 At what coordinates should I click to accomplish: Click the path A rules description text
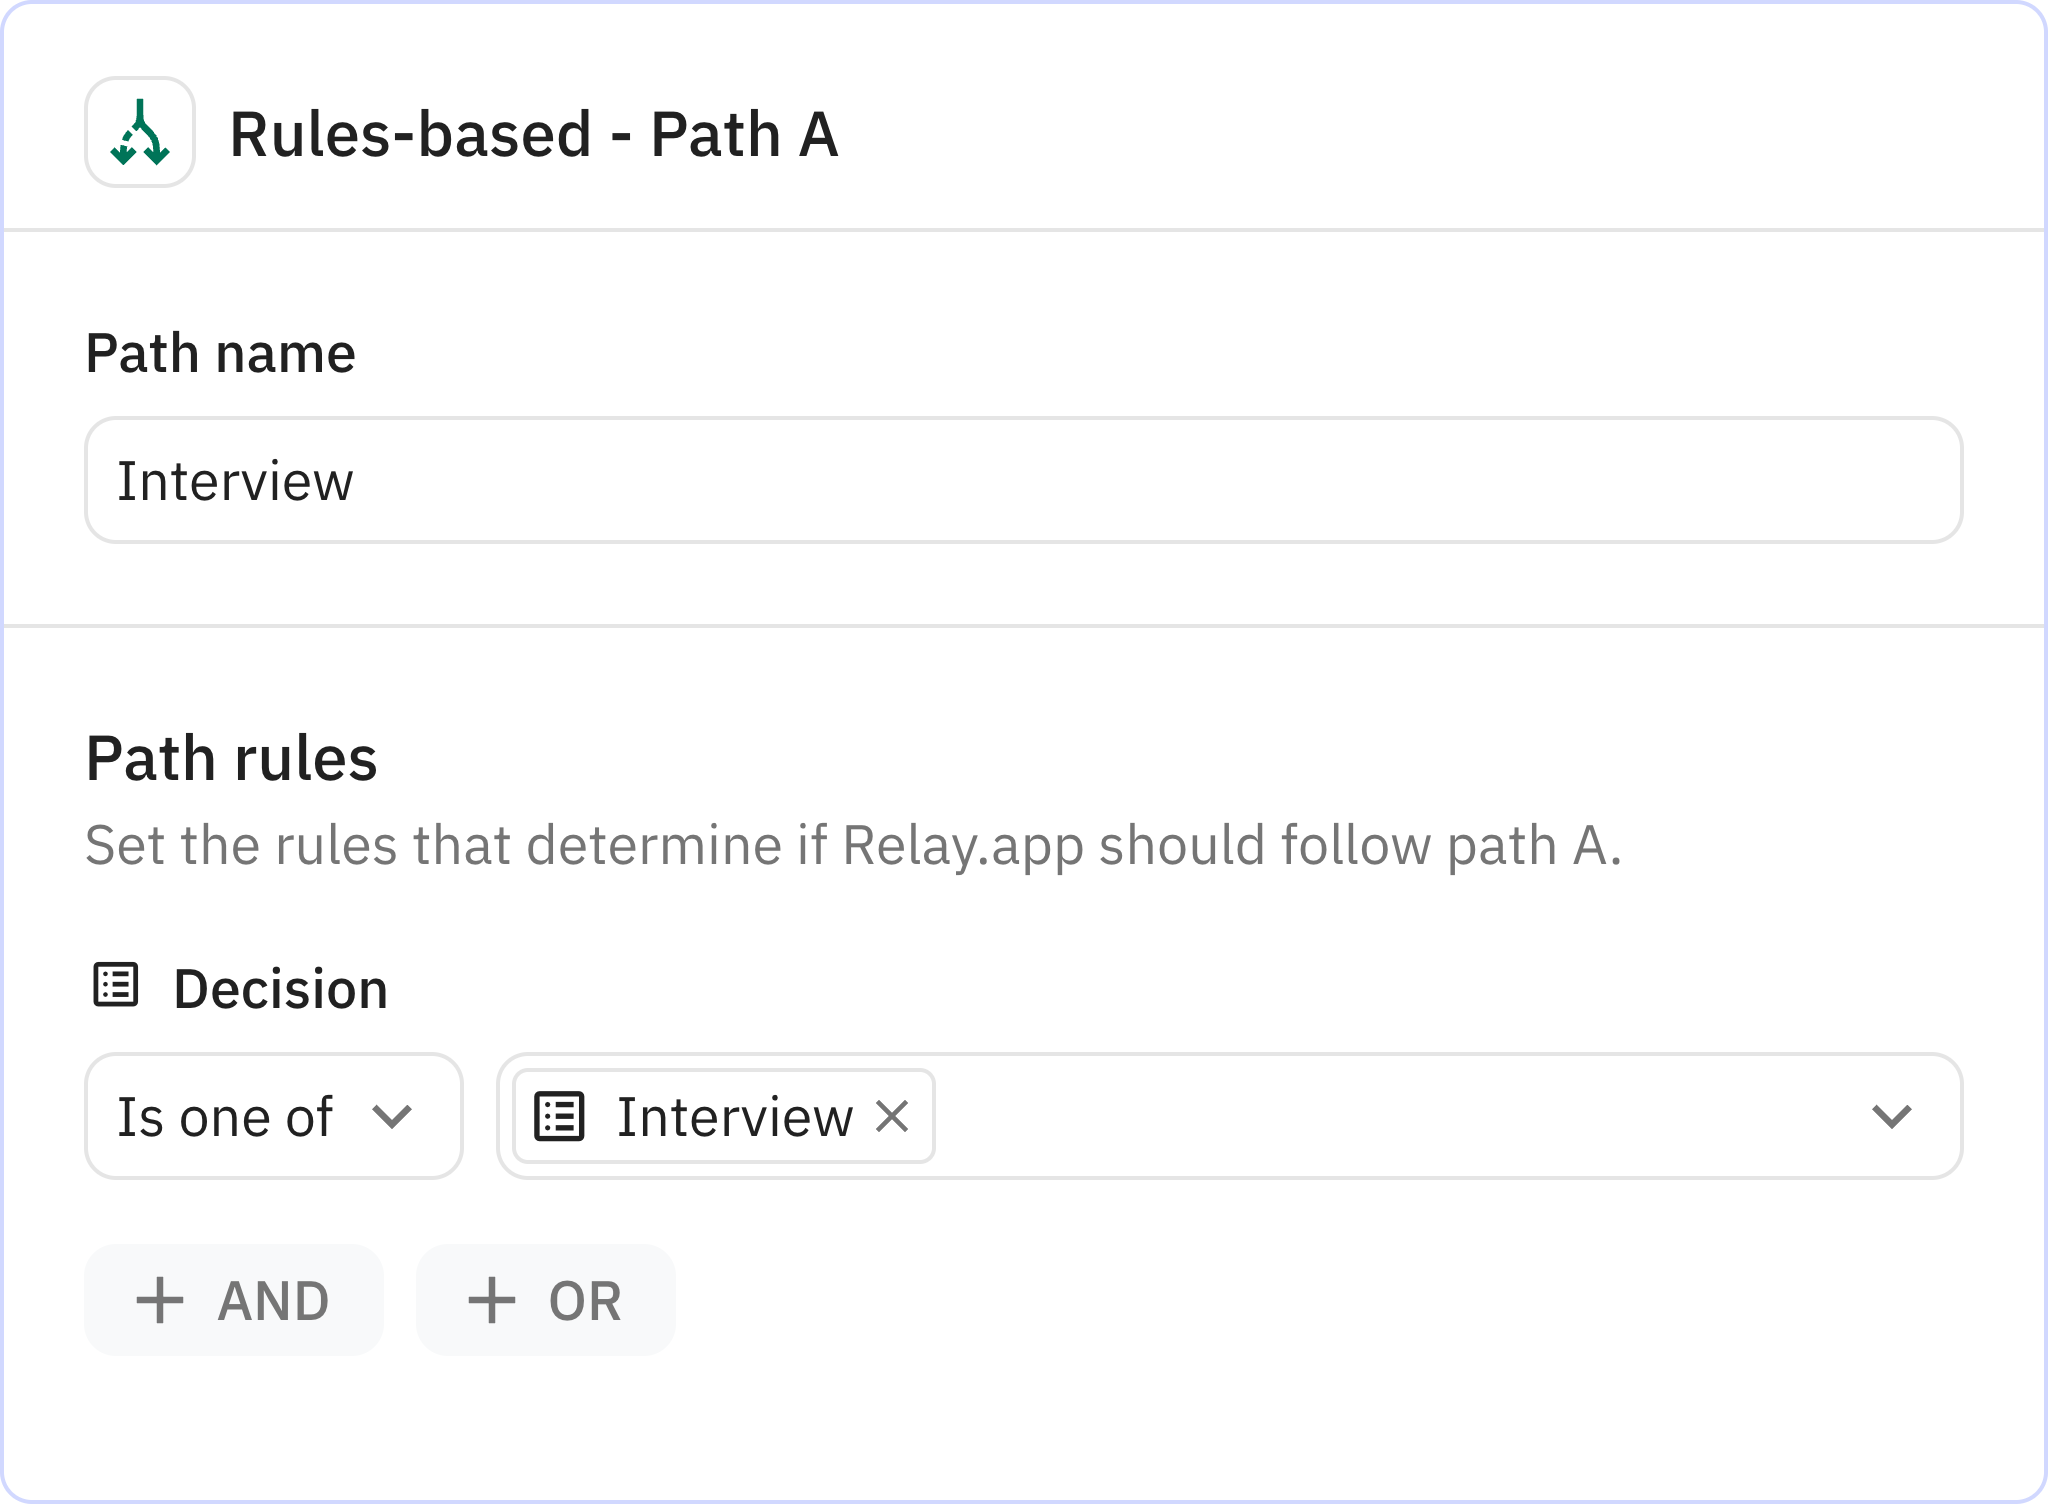pyautogui.click(x=852, y=845)
